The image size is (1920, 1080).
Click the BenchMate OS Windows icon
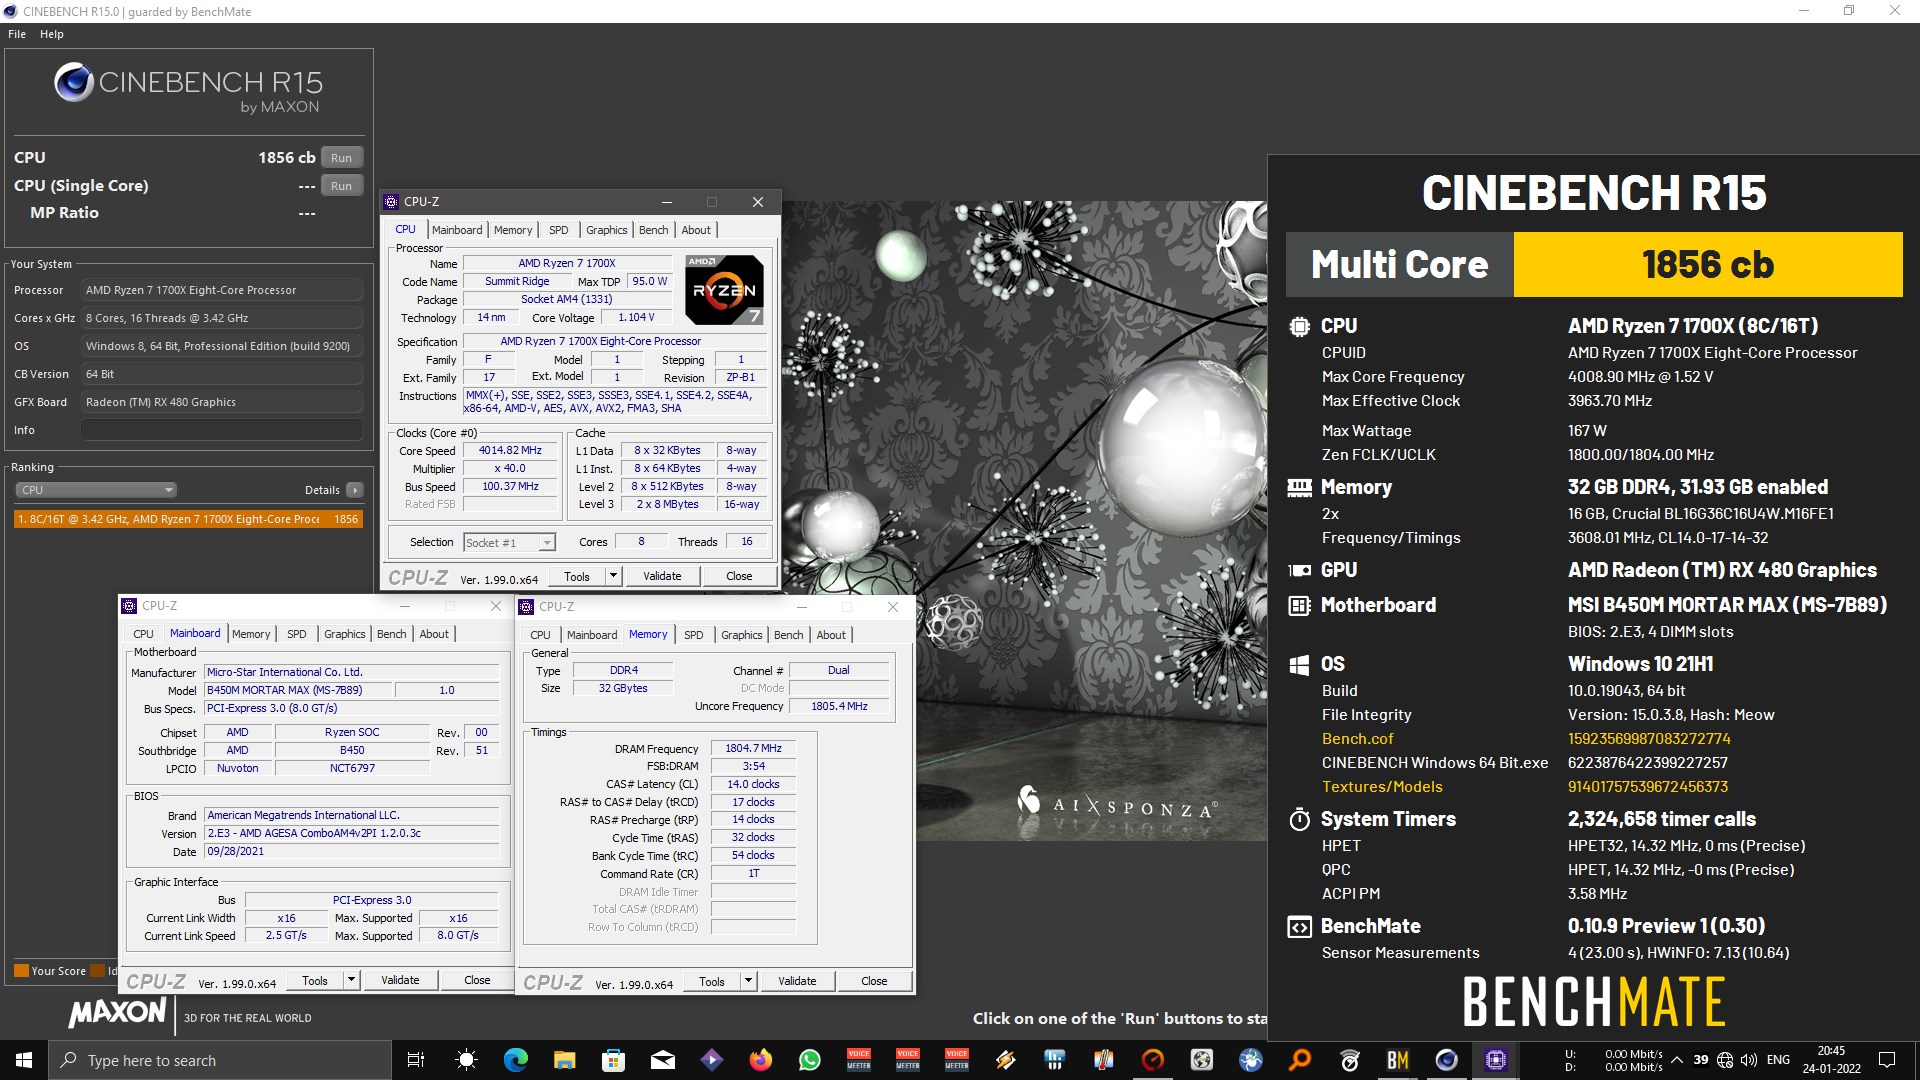(x=1299, y=665)
